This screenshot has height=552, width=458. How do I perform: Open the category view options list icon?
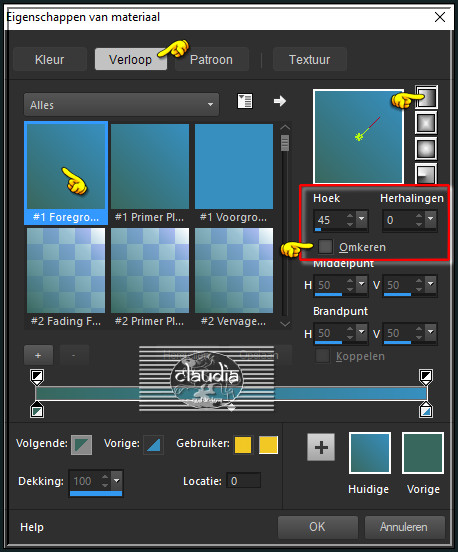245,101
